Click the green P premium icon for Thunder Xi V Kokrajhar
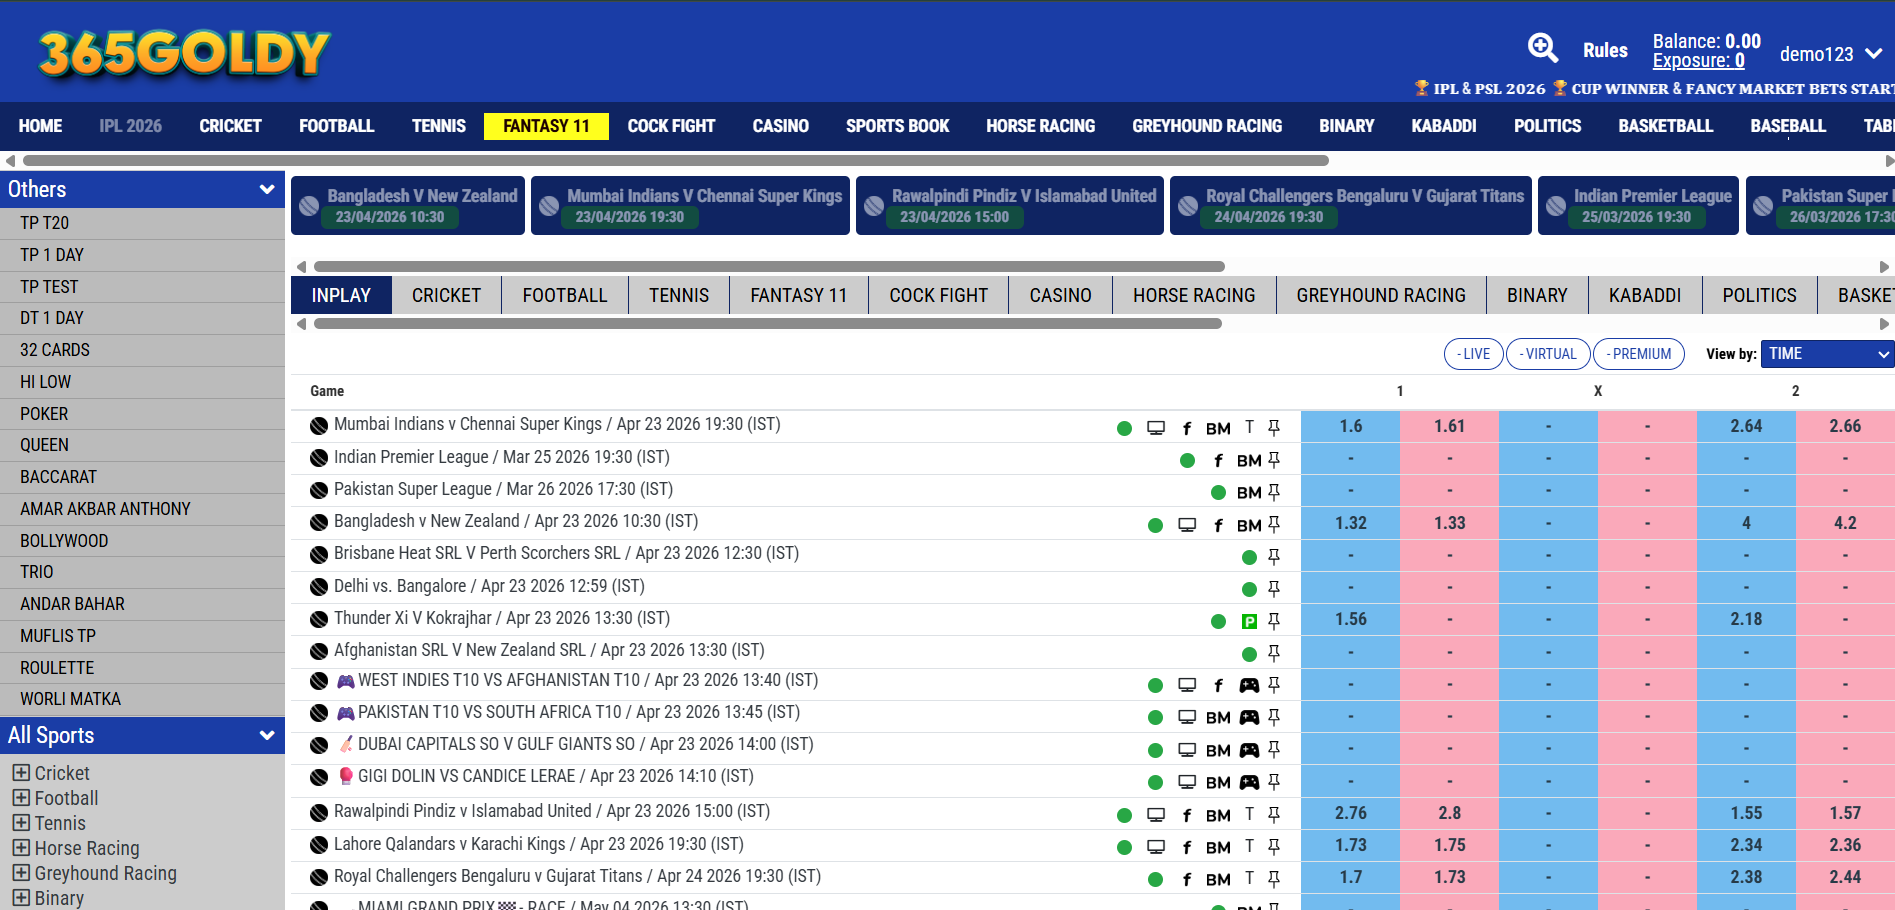Screen dimensions: 1895x910 (x=1249, y=621)
